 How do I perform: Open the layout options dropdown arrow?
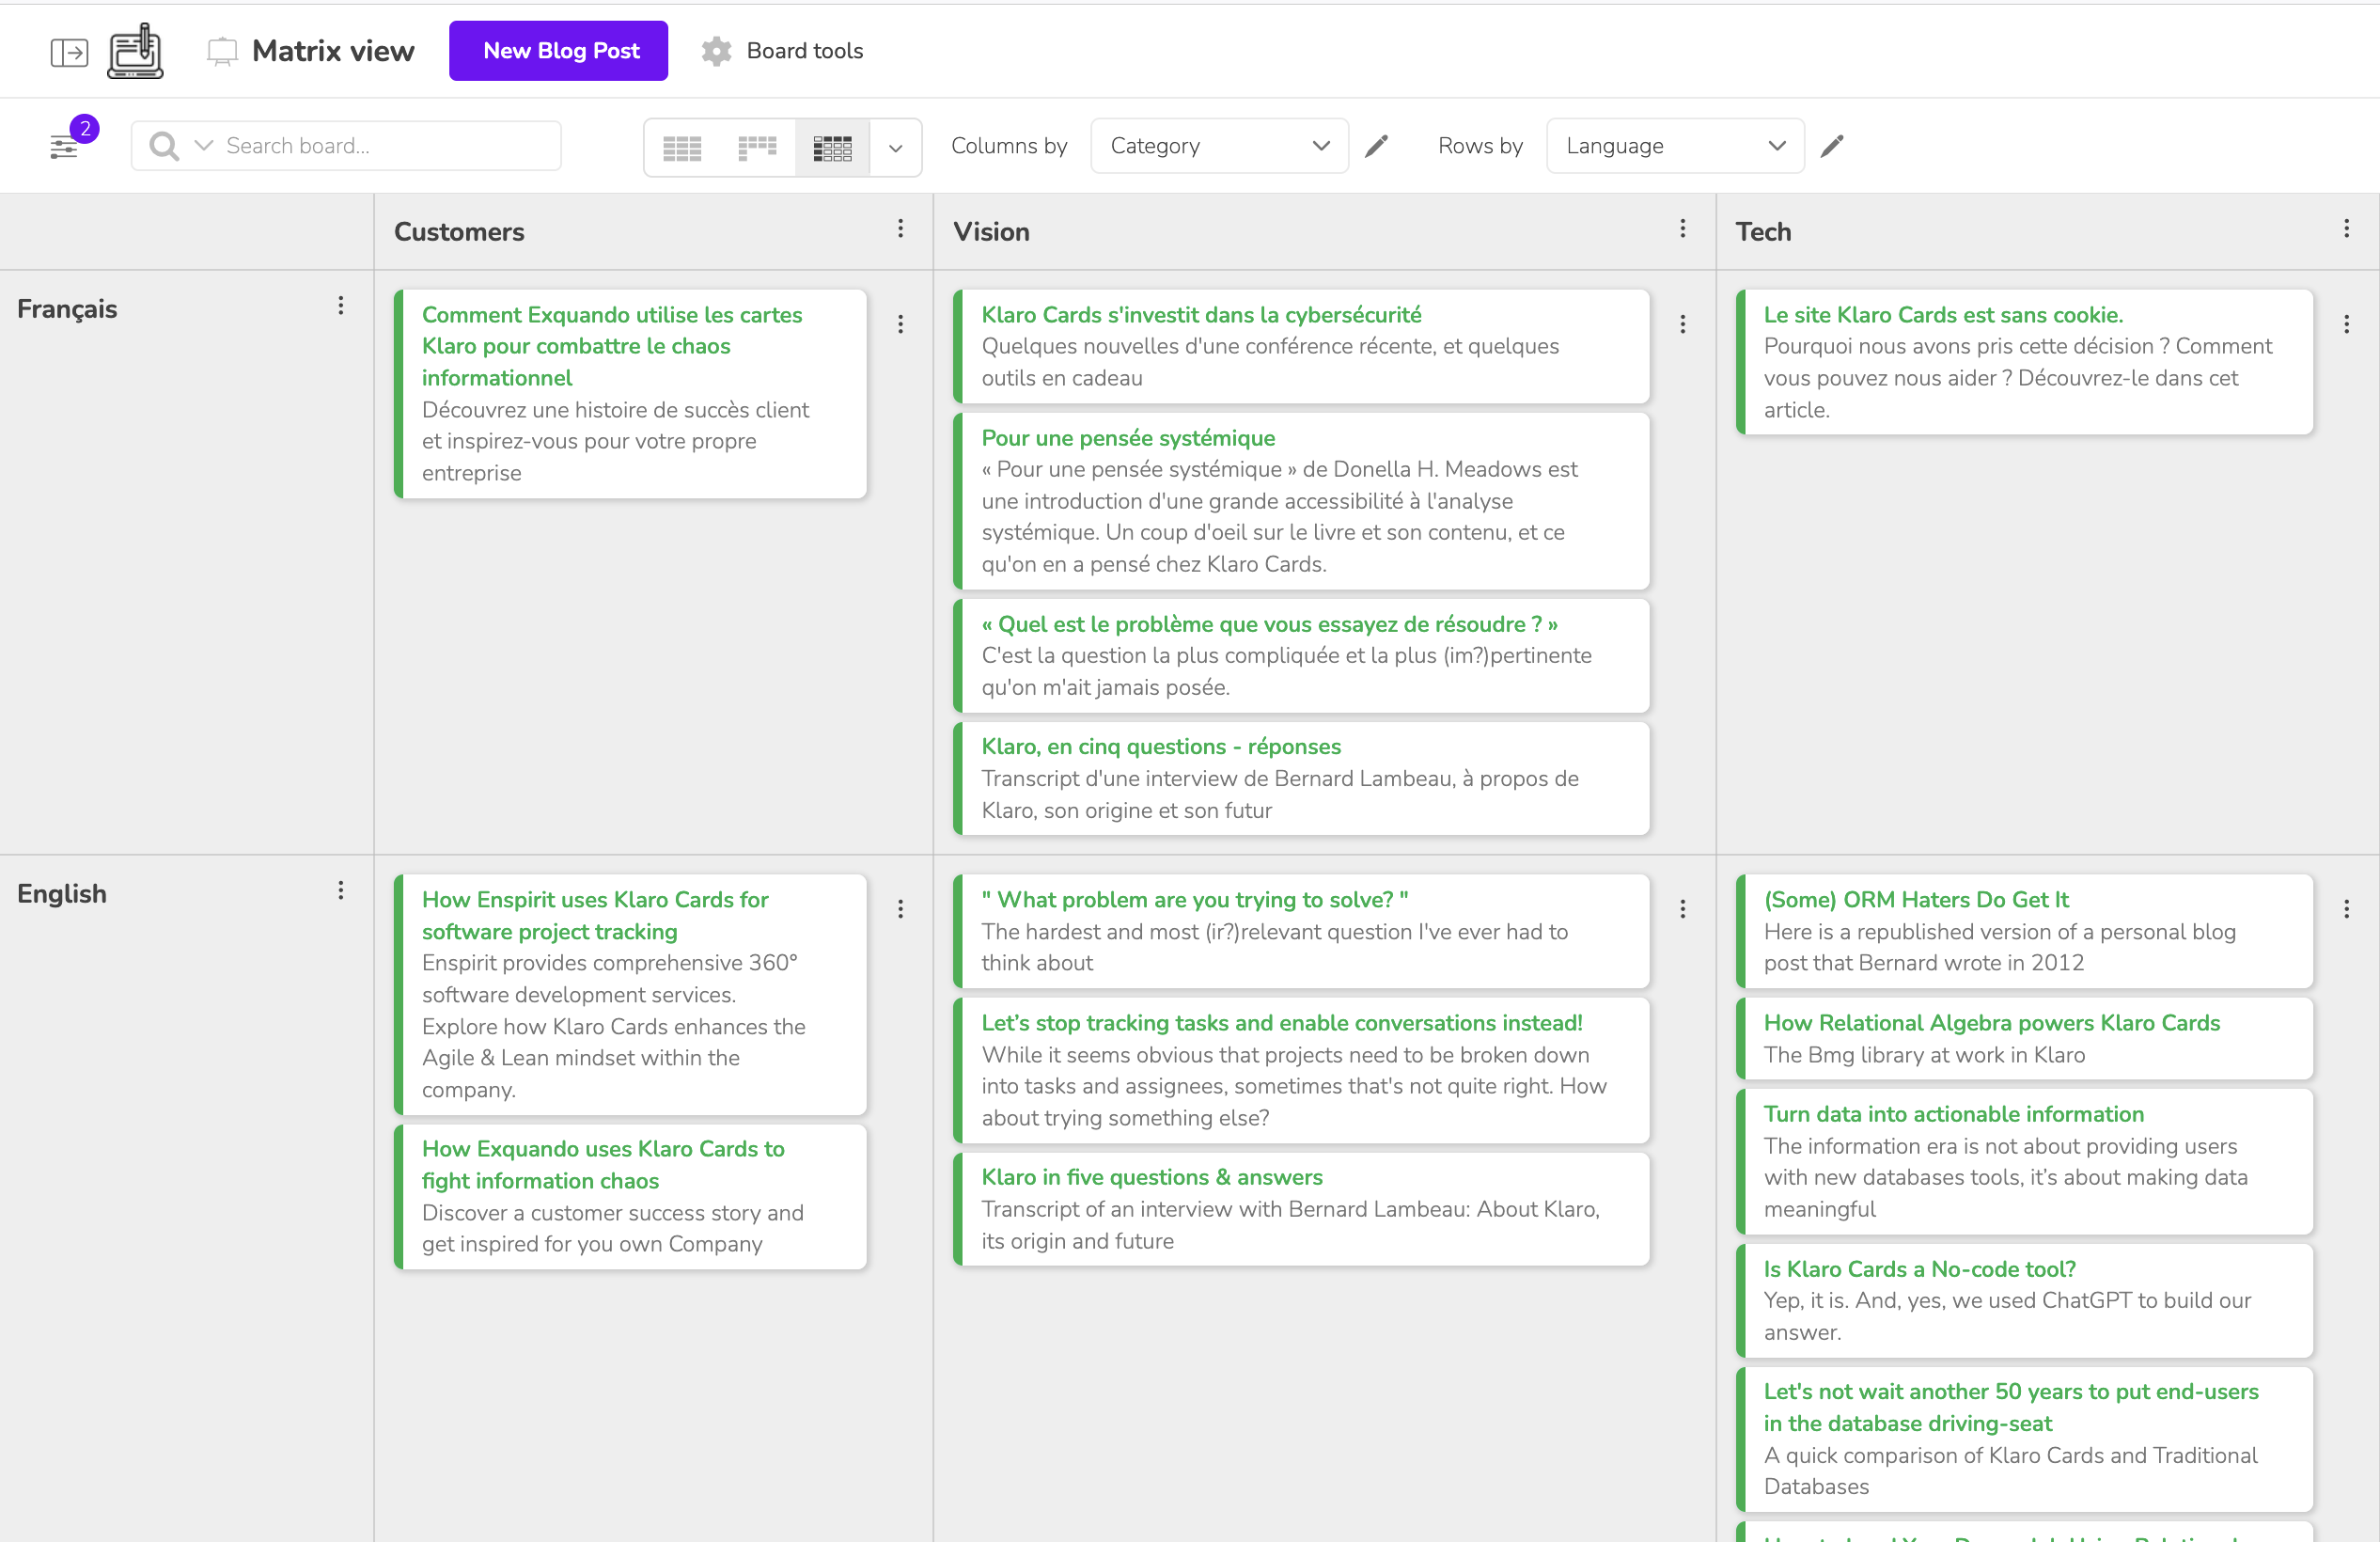click(896, 148)
